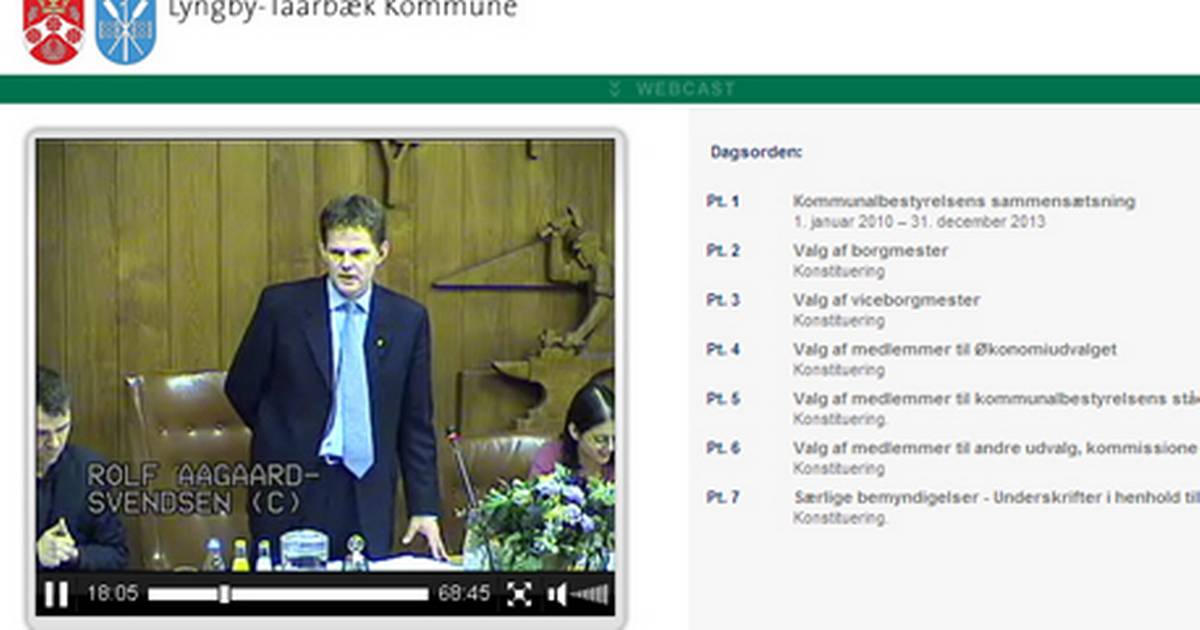1200x630 pixels.
Task: Open Pt. 5 Valg af medlemmer til kommunalbestyrelsens
Action: pyautogui.click(x=996, y=399)
